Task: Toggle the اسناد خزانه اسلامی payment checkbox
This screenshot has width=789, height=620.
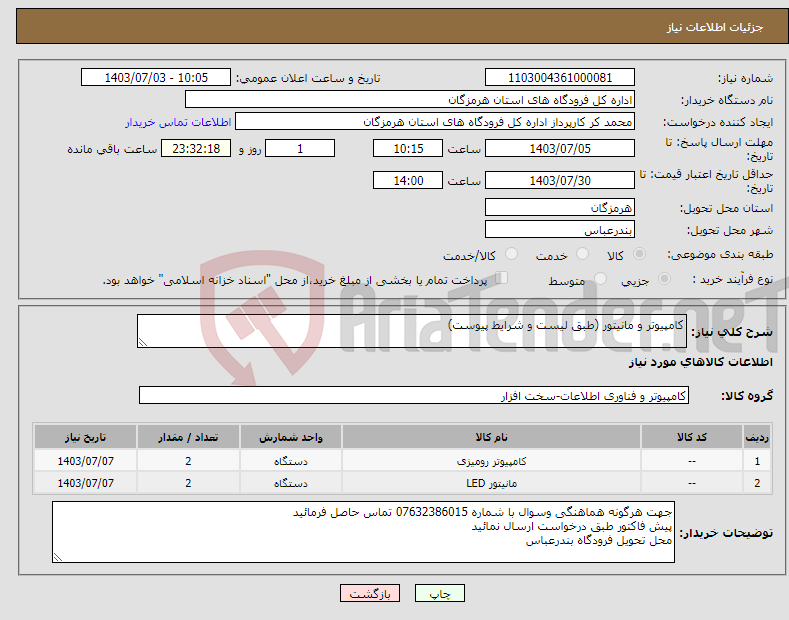Action: point(502,278)
